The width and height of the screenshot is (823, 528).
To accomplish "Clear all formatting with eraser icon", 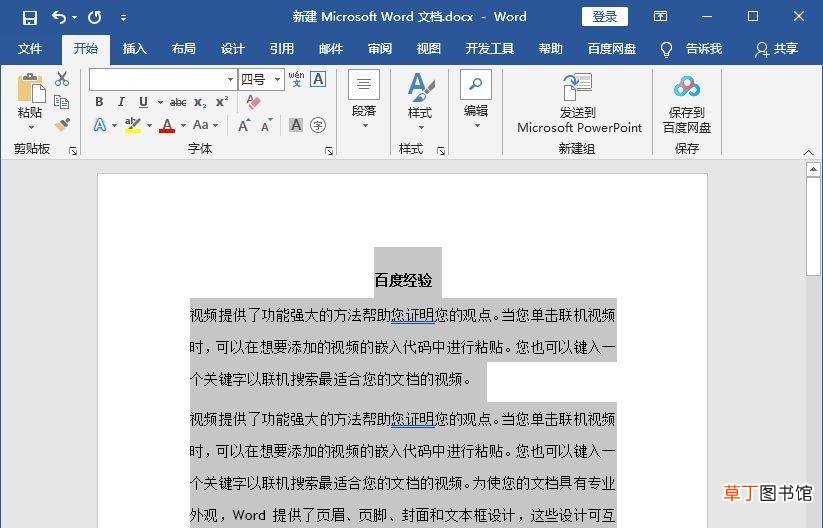I will (254, 102).
